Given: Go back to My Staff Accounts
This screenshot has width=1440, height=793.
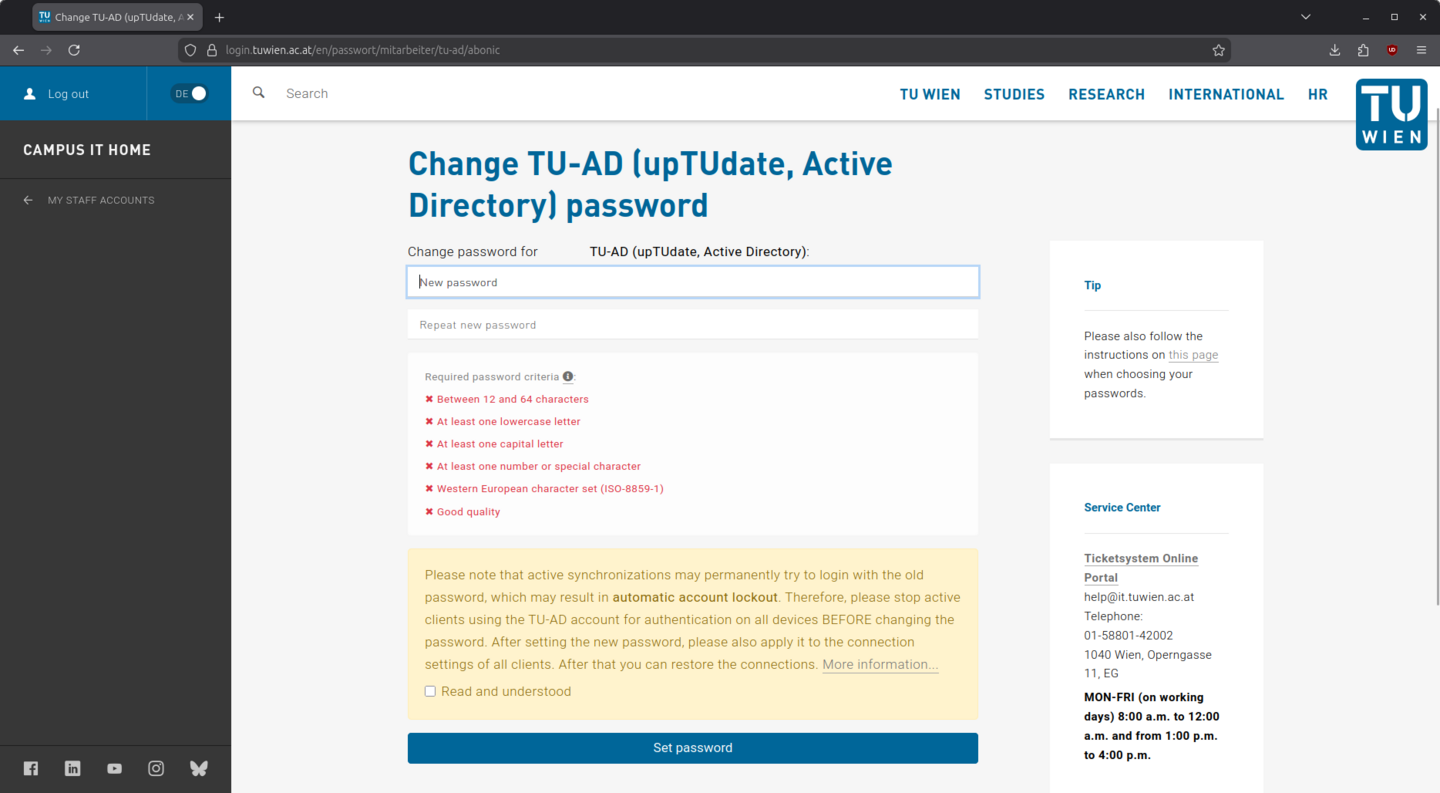Looking at the screenshot, I should click(100, 200).
